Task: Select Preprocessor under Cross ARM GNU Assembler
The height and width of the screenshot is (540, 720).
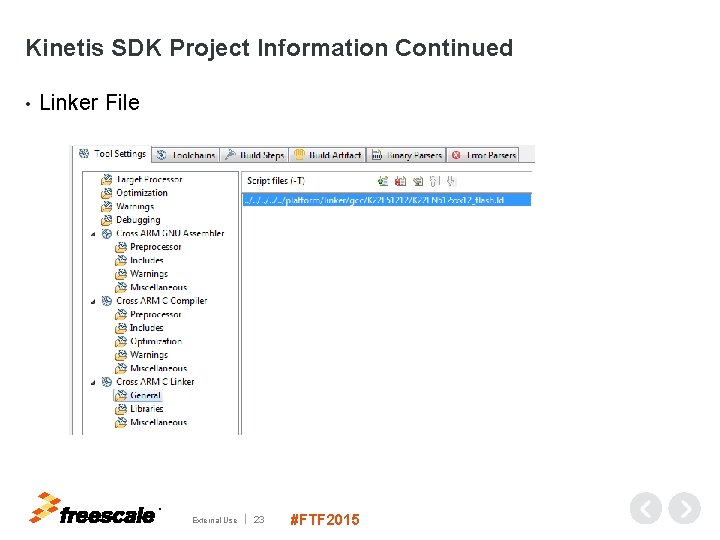Action: [148, 247]
